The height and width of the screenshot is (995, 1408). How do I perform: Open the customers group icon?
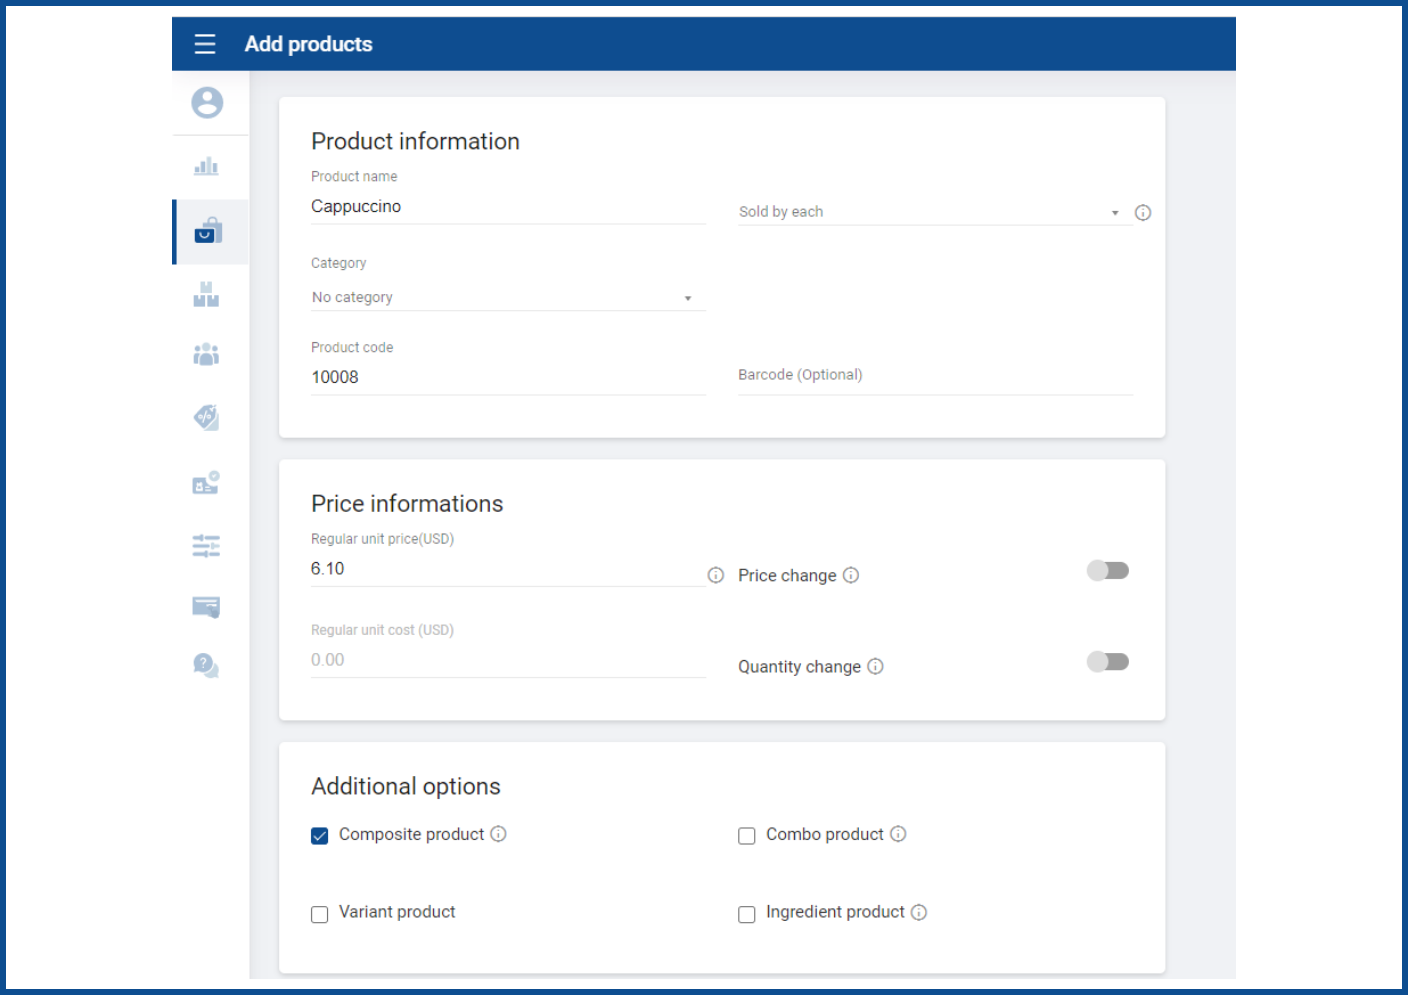206,355
